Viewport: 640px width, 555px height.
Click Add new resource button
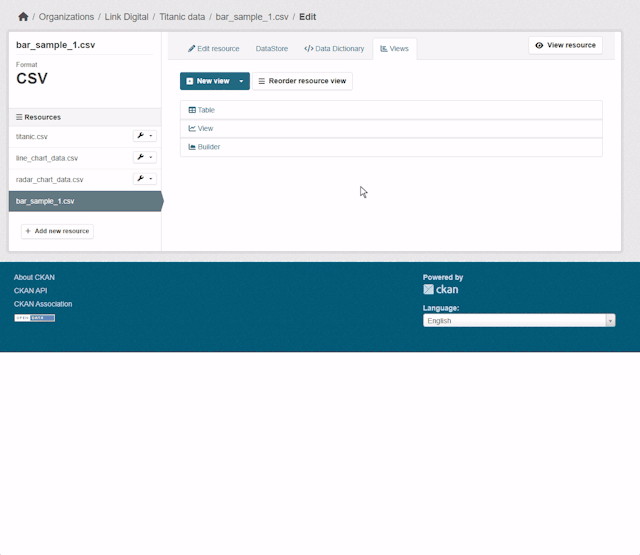(x=57, y=231)
